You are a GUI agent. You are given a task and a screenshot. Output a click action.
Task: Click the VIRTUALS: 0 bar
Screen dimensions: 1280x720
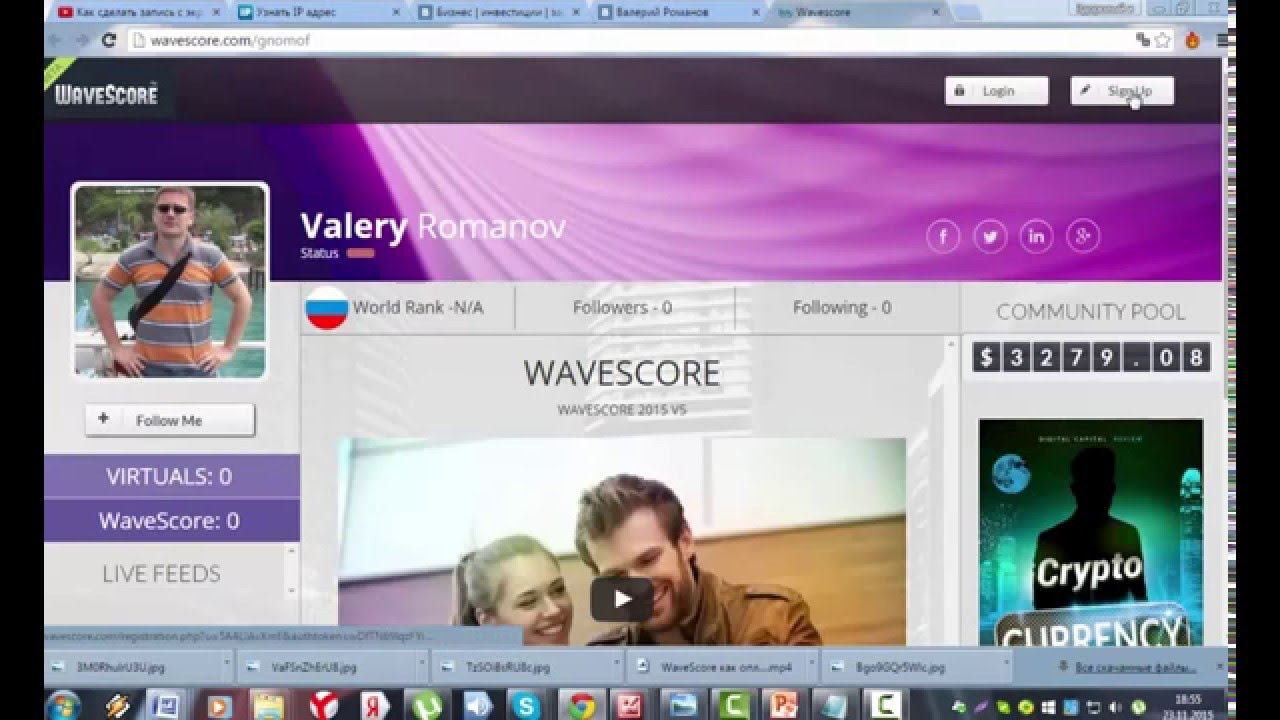click(x=170, y=477)
